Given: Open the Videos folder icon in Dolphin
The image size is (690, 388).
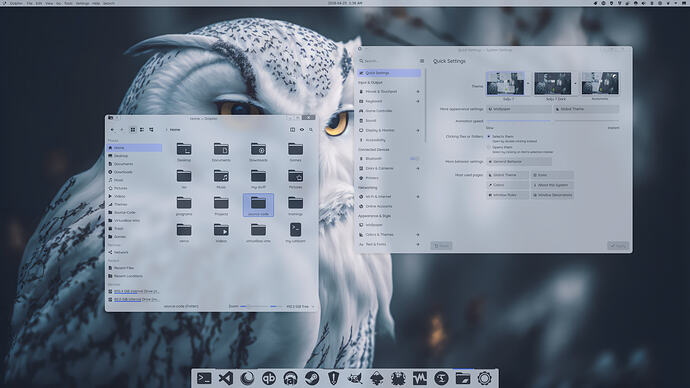Looking at the screenshot, I should (221, 232).
